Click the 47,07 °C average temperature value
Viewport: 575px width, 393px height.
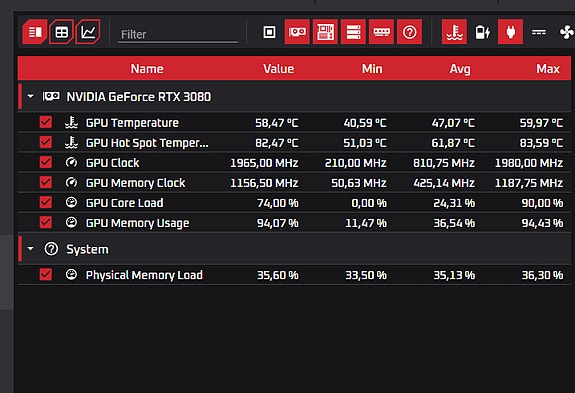453,122
